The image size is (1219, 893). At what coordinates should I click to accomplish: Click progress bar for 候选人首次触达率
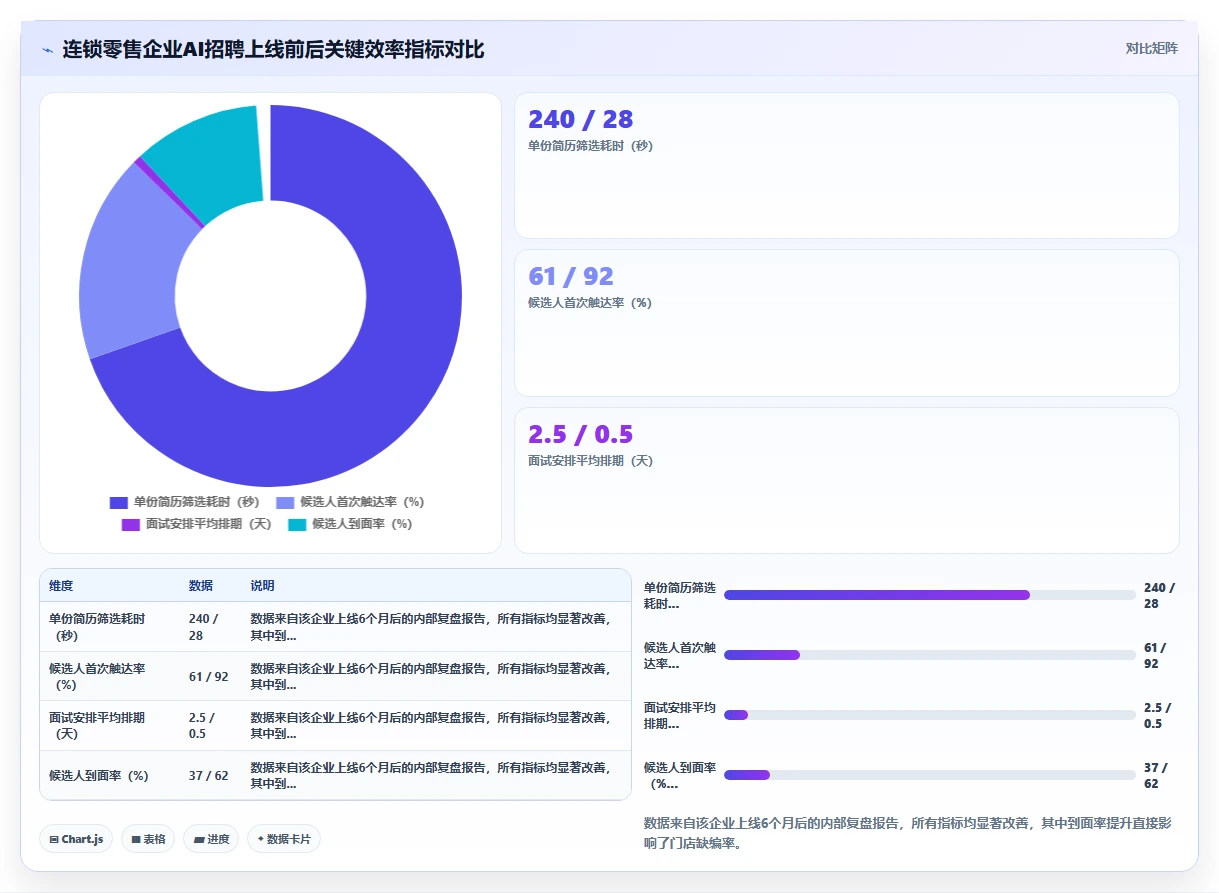pyautogui.click(x=929, y=655)
